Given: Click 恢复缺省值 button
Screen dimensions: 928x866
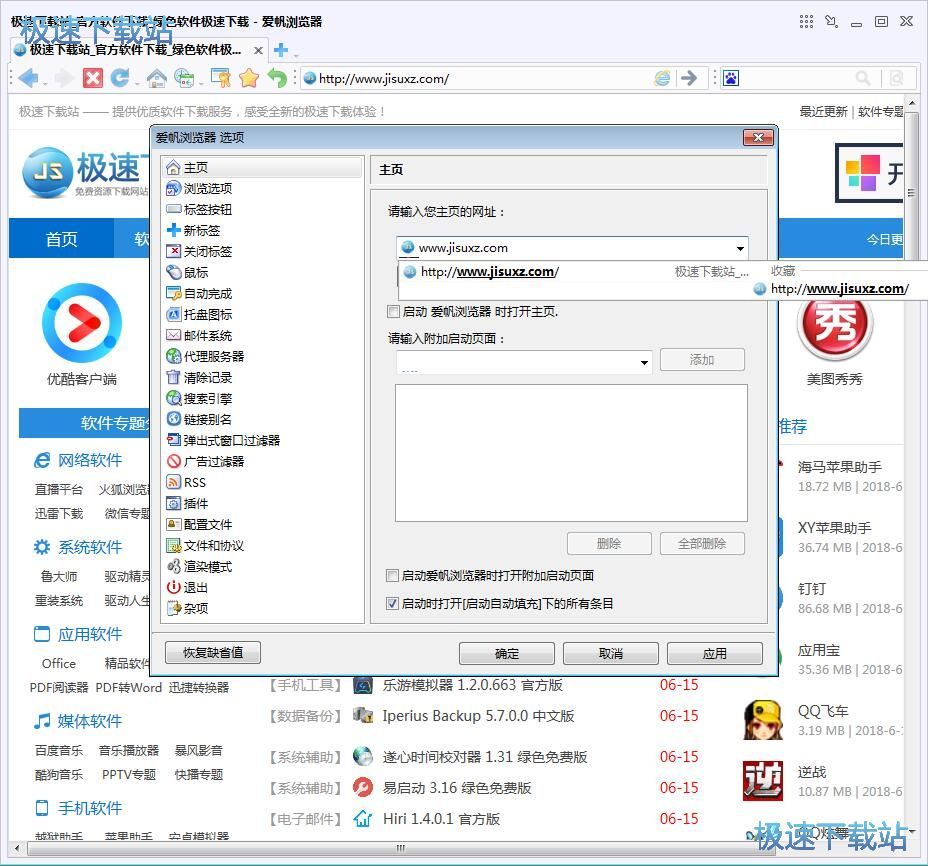Looking at the screenshot, I should pyautogui.click(x=213, y=652).
